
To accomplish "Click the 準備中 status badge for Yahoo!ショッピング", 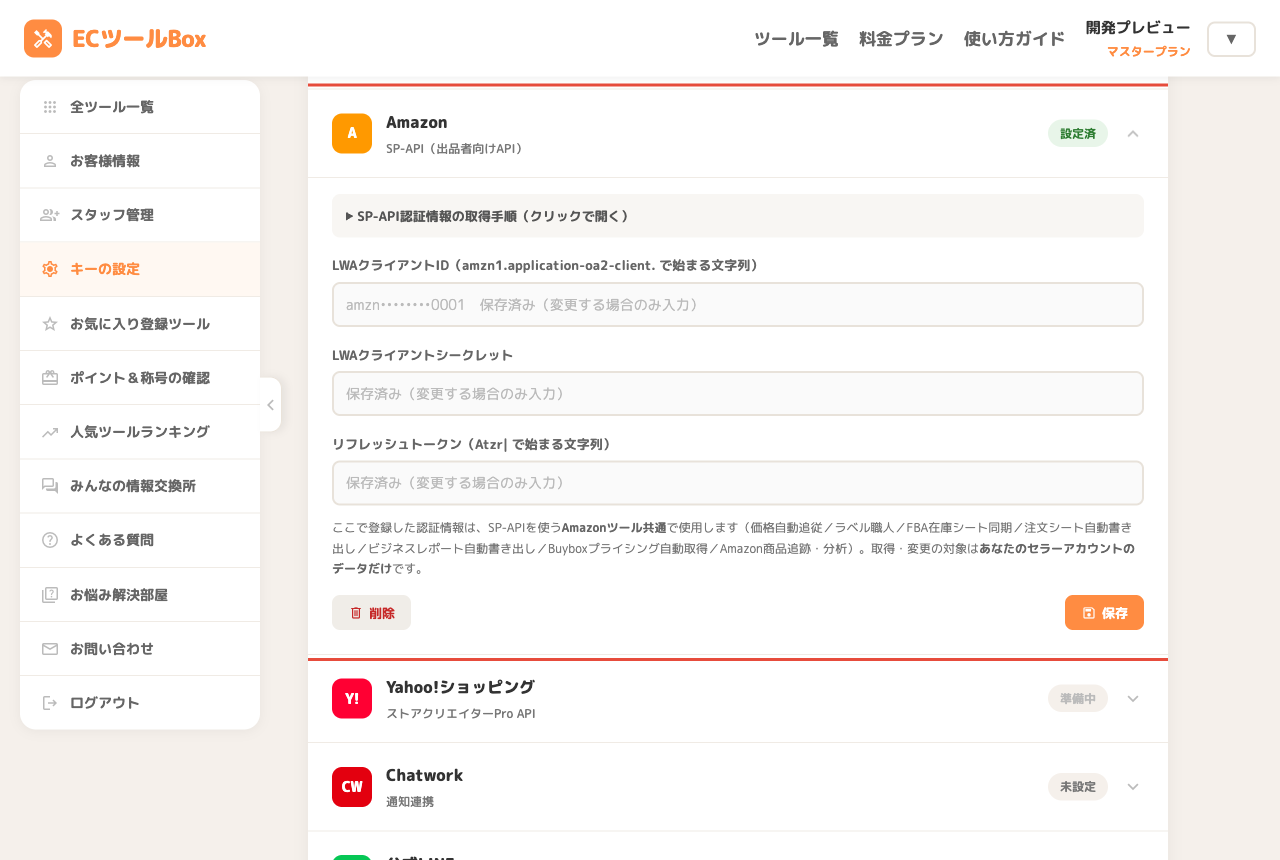I will [1078, 698].
